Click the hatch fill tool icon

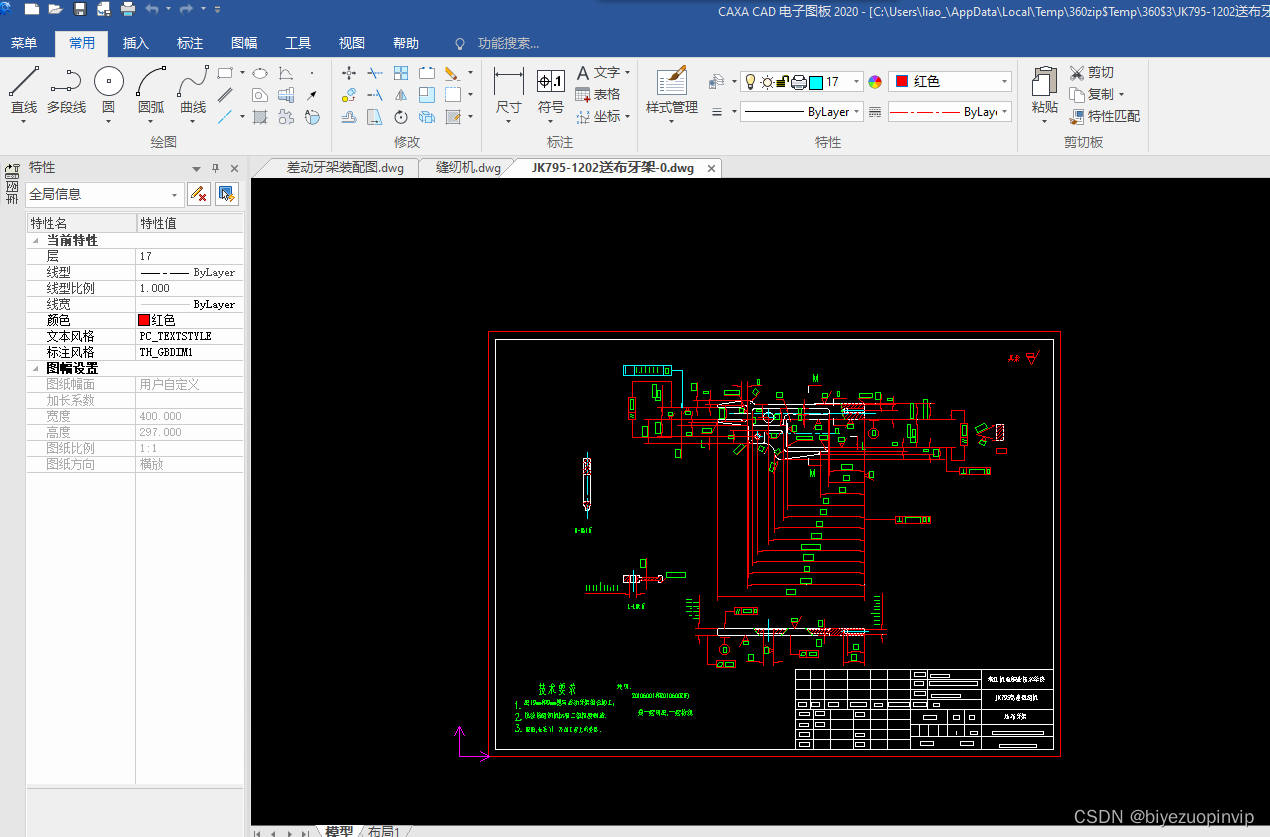259,117
